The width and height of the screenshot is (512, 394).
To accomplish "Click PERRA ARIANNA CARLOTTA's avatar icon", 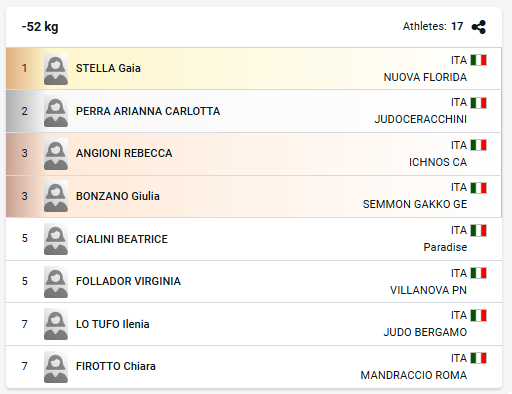I will point(56,111).
